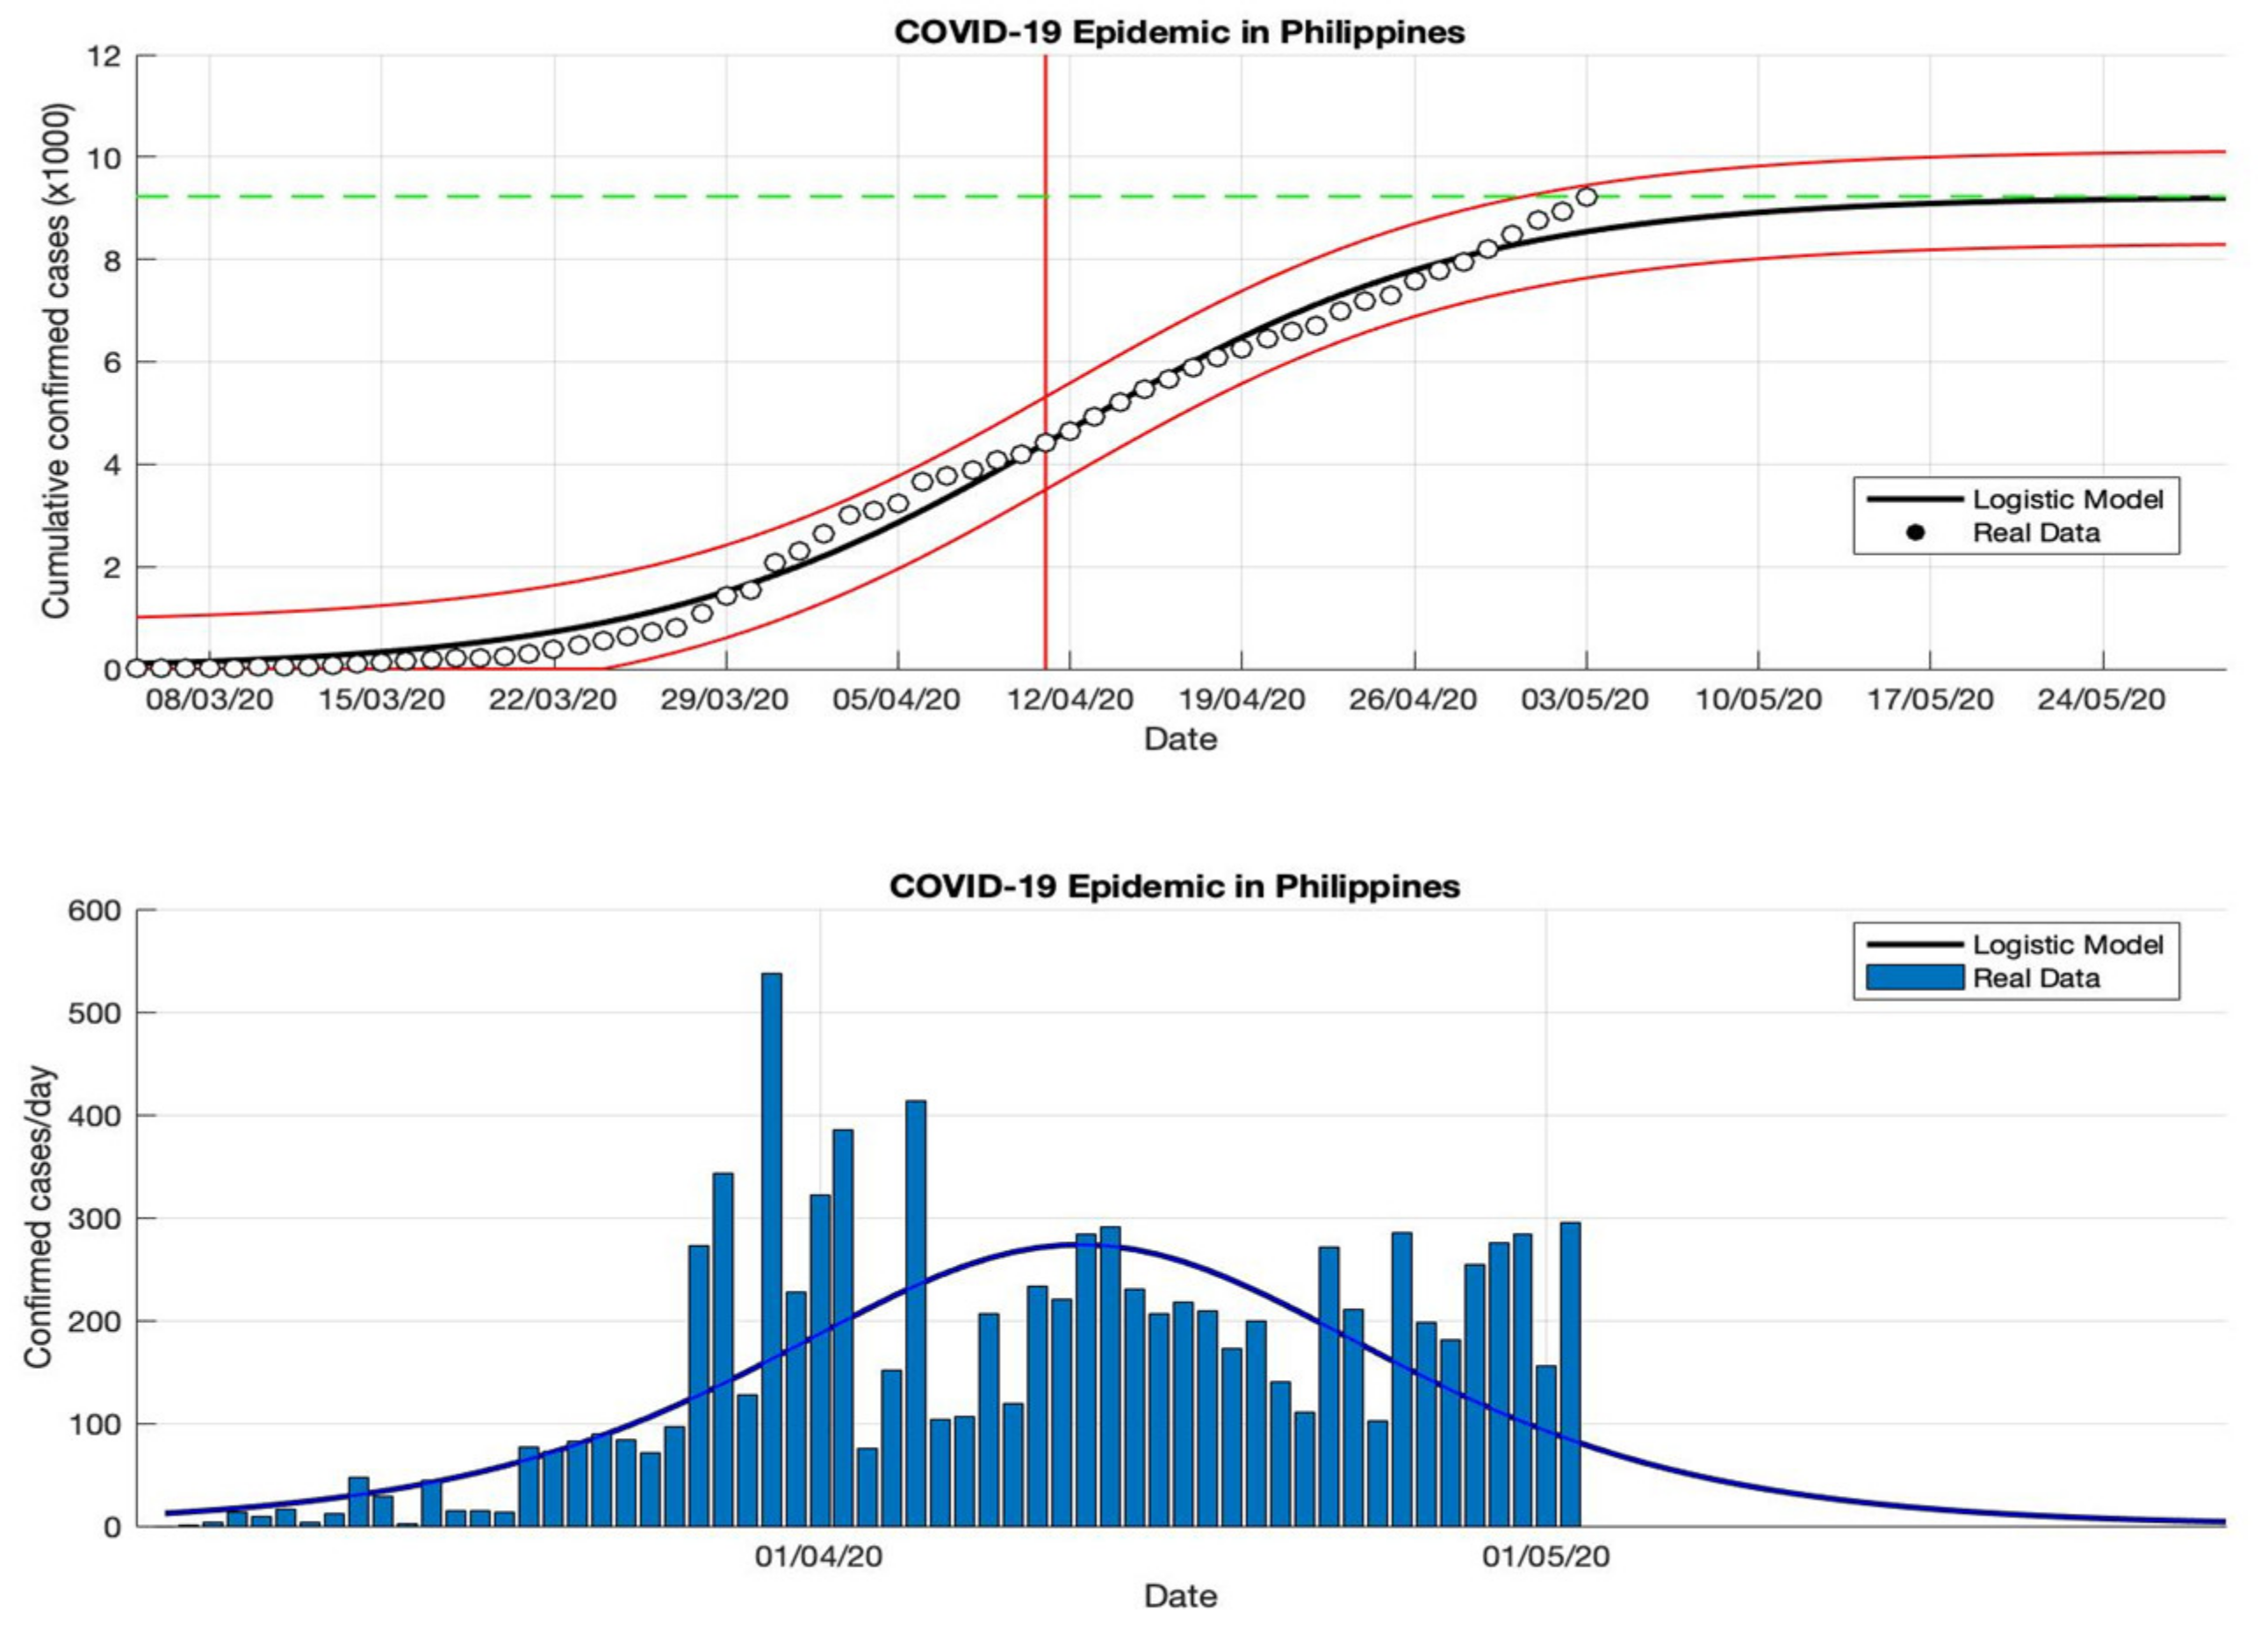Click the 600 y-axis tick label
Screen dimensions: 2268x1625
(x=93, y=911)
